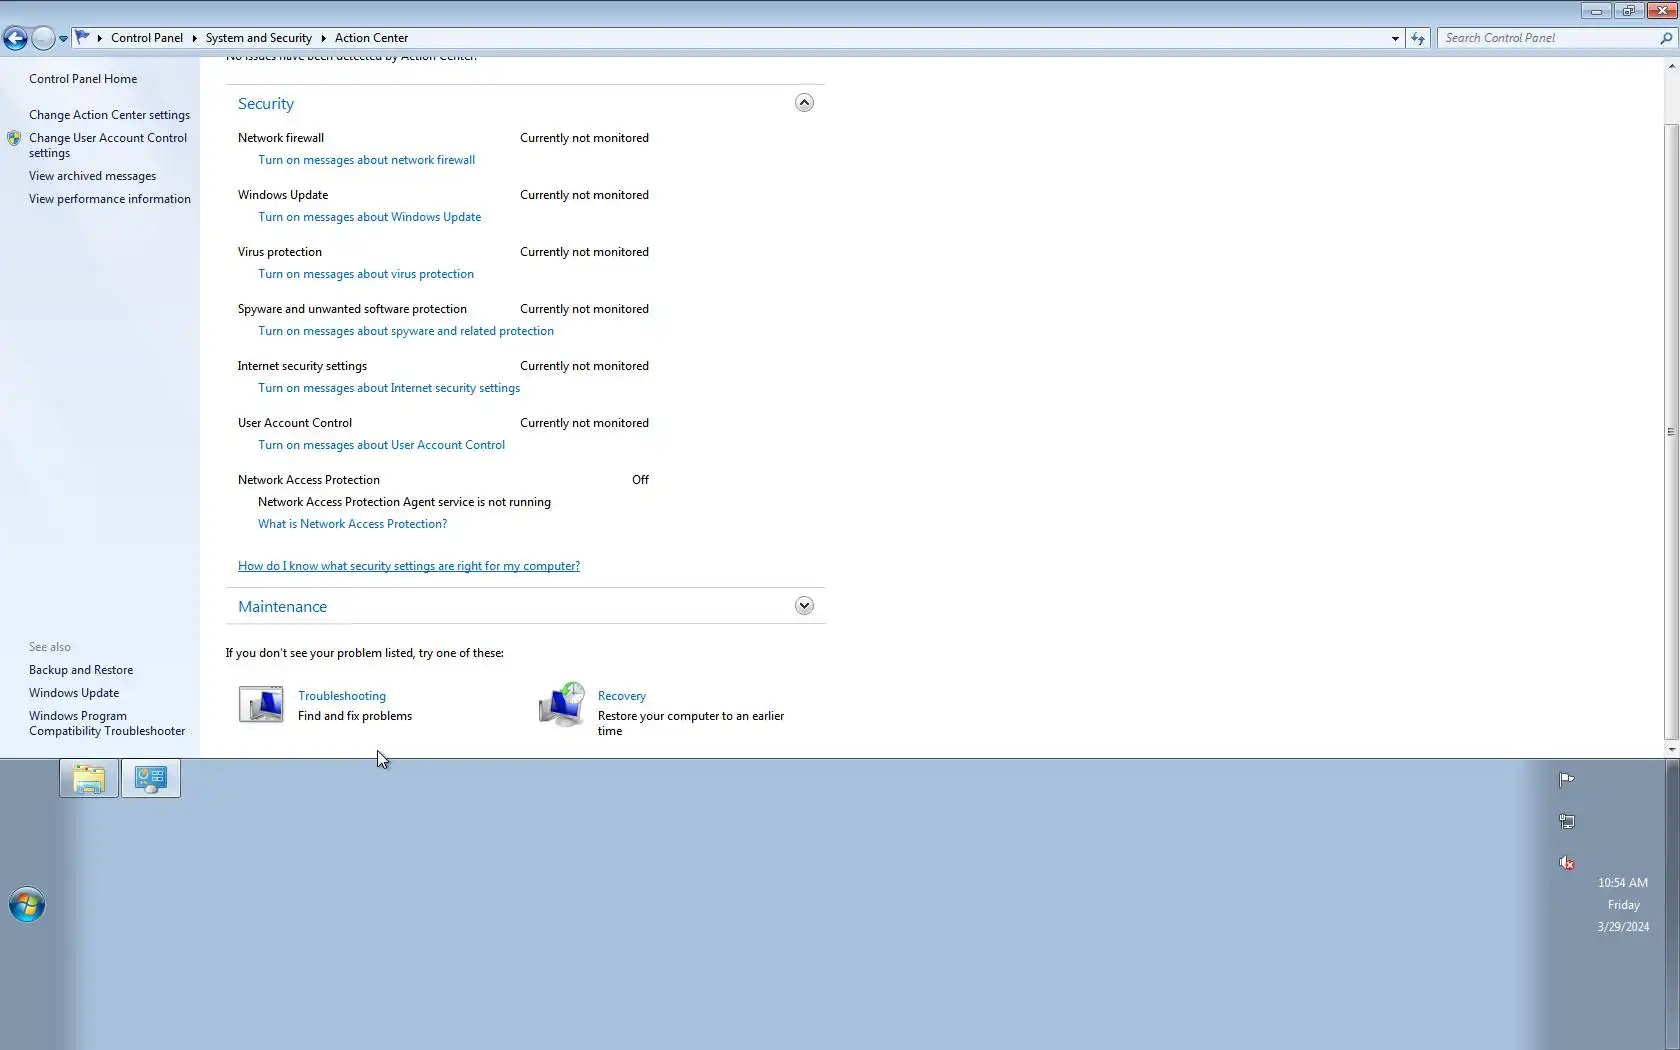Click the Off status for Network Access Protection
The width and height of the screenshot is (1680, 1050).
pyautogui.click(x=640, y=480)
